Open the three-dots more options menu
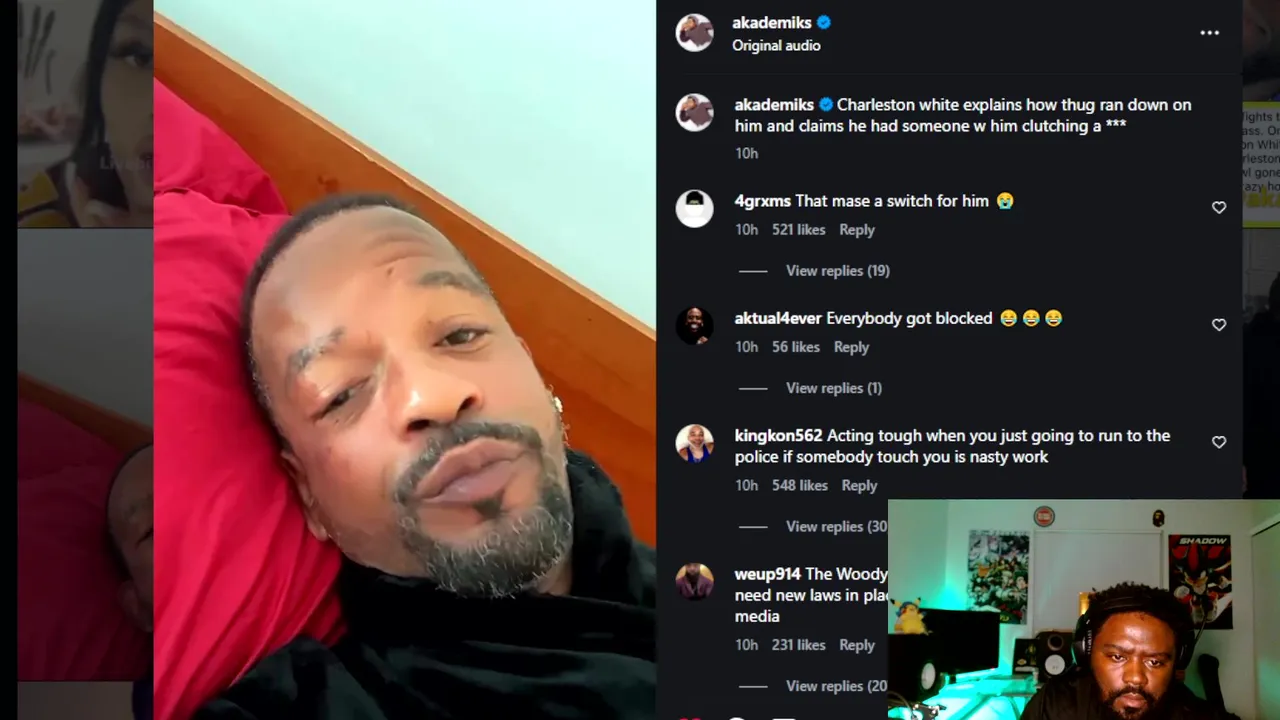Screen dimensions: 1280x720 pyautogui.click(x=1209, y=33)
